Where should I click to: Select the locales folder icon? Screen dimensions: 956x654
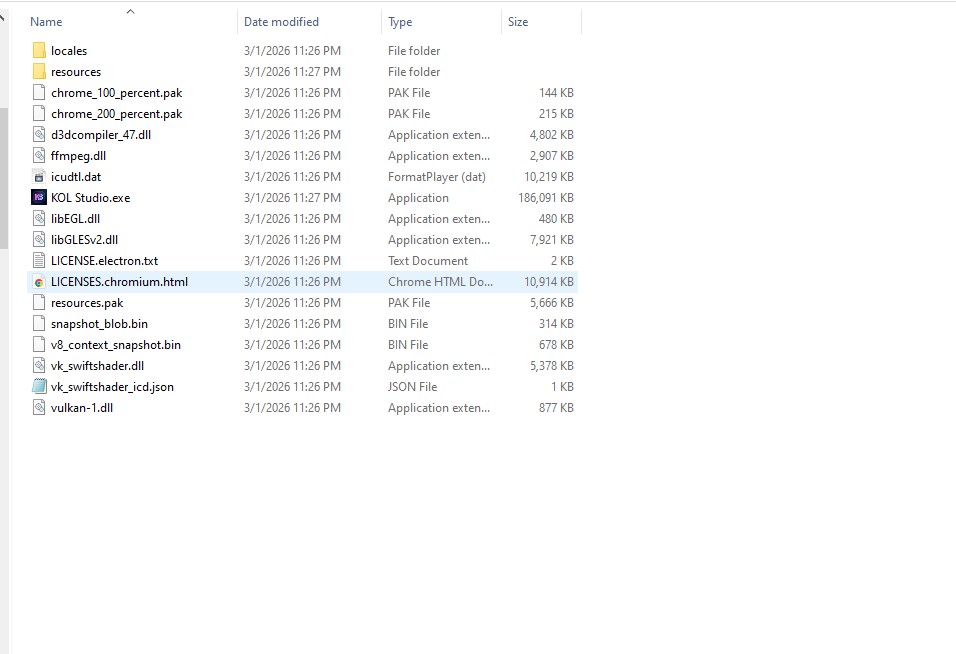pyautogui.click(x=39, y=51)
